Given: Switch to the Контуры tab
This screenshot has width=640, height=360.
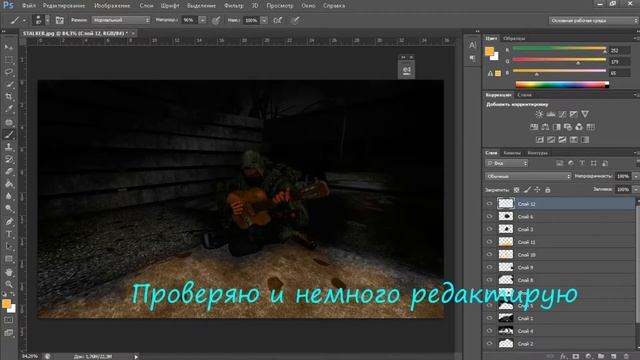Looking at the screenshot, I should [537, 153].
